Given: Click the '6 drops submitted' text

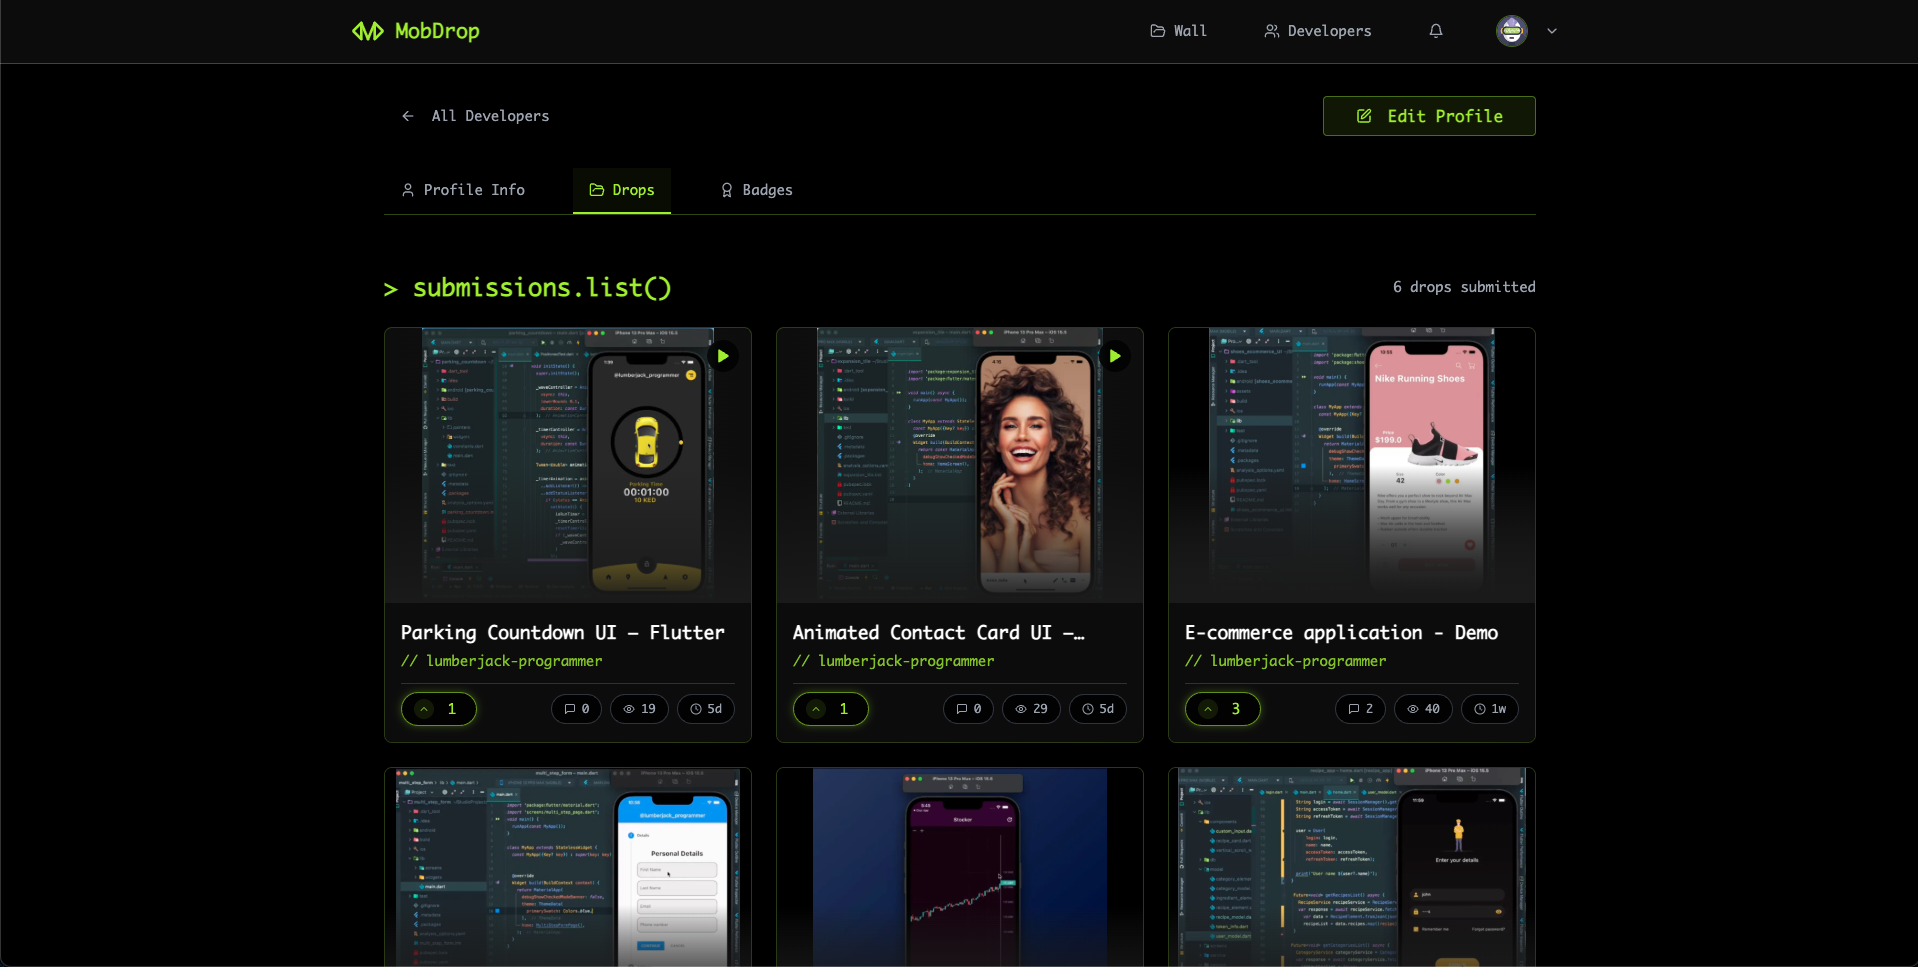Looking at the screenshot, I should 1464,287.
